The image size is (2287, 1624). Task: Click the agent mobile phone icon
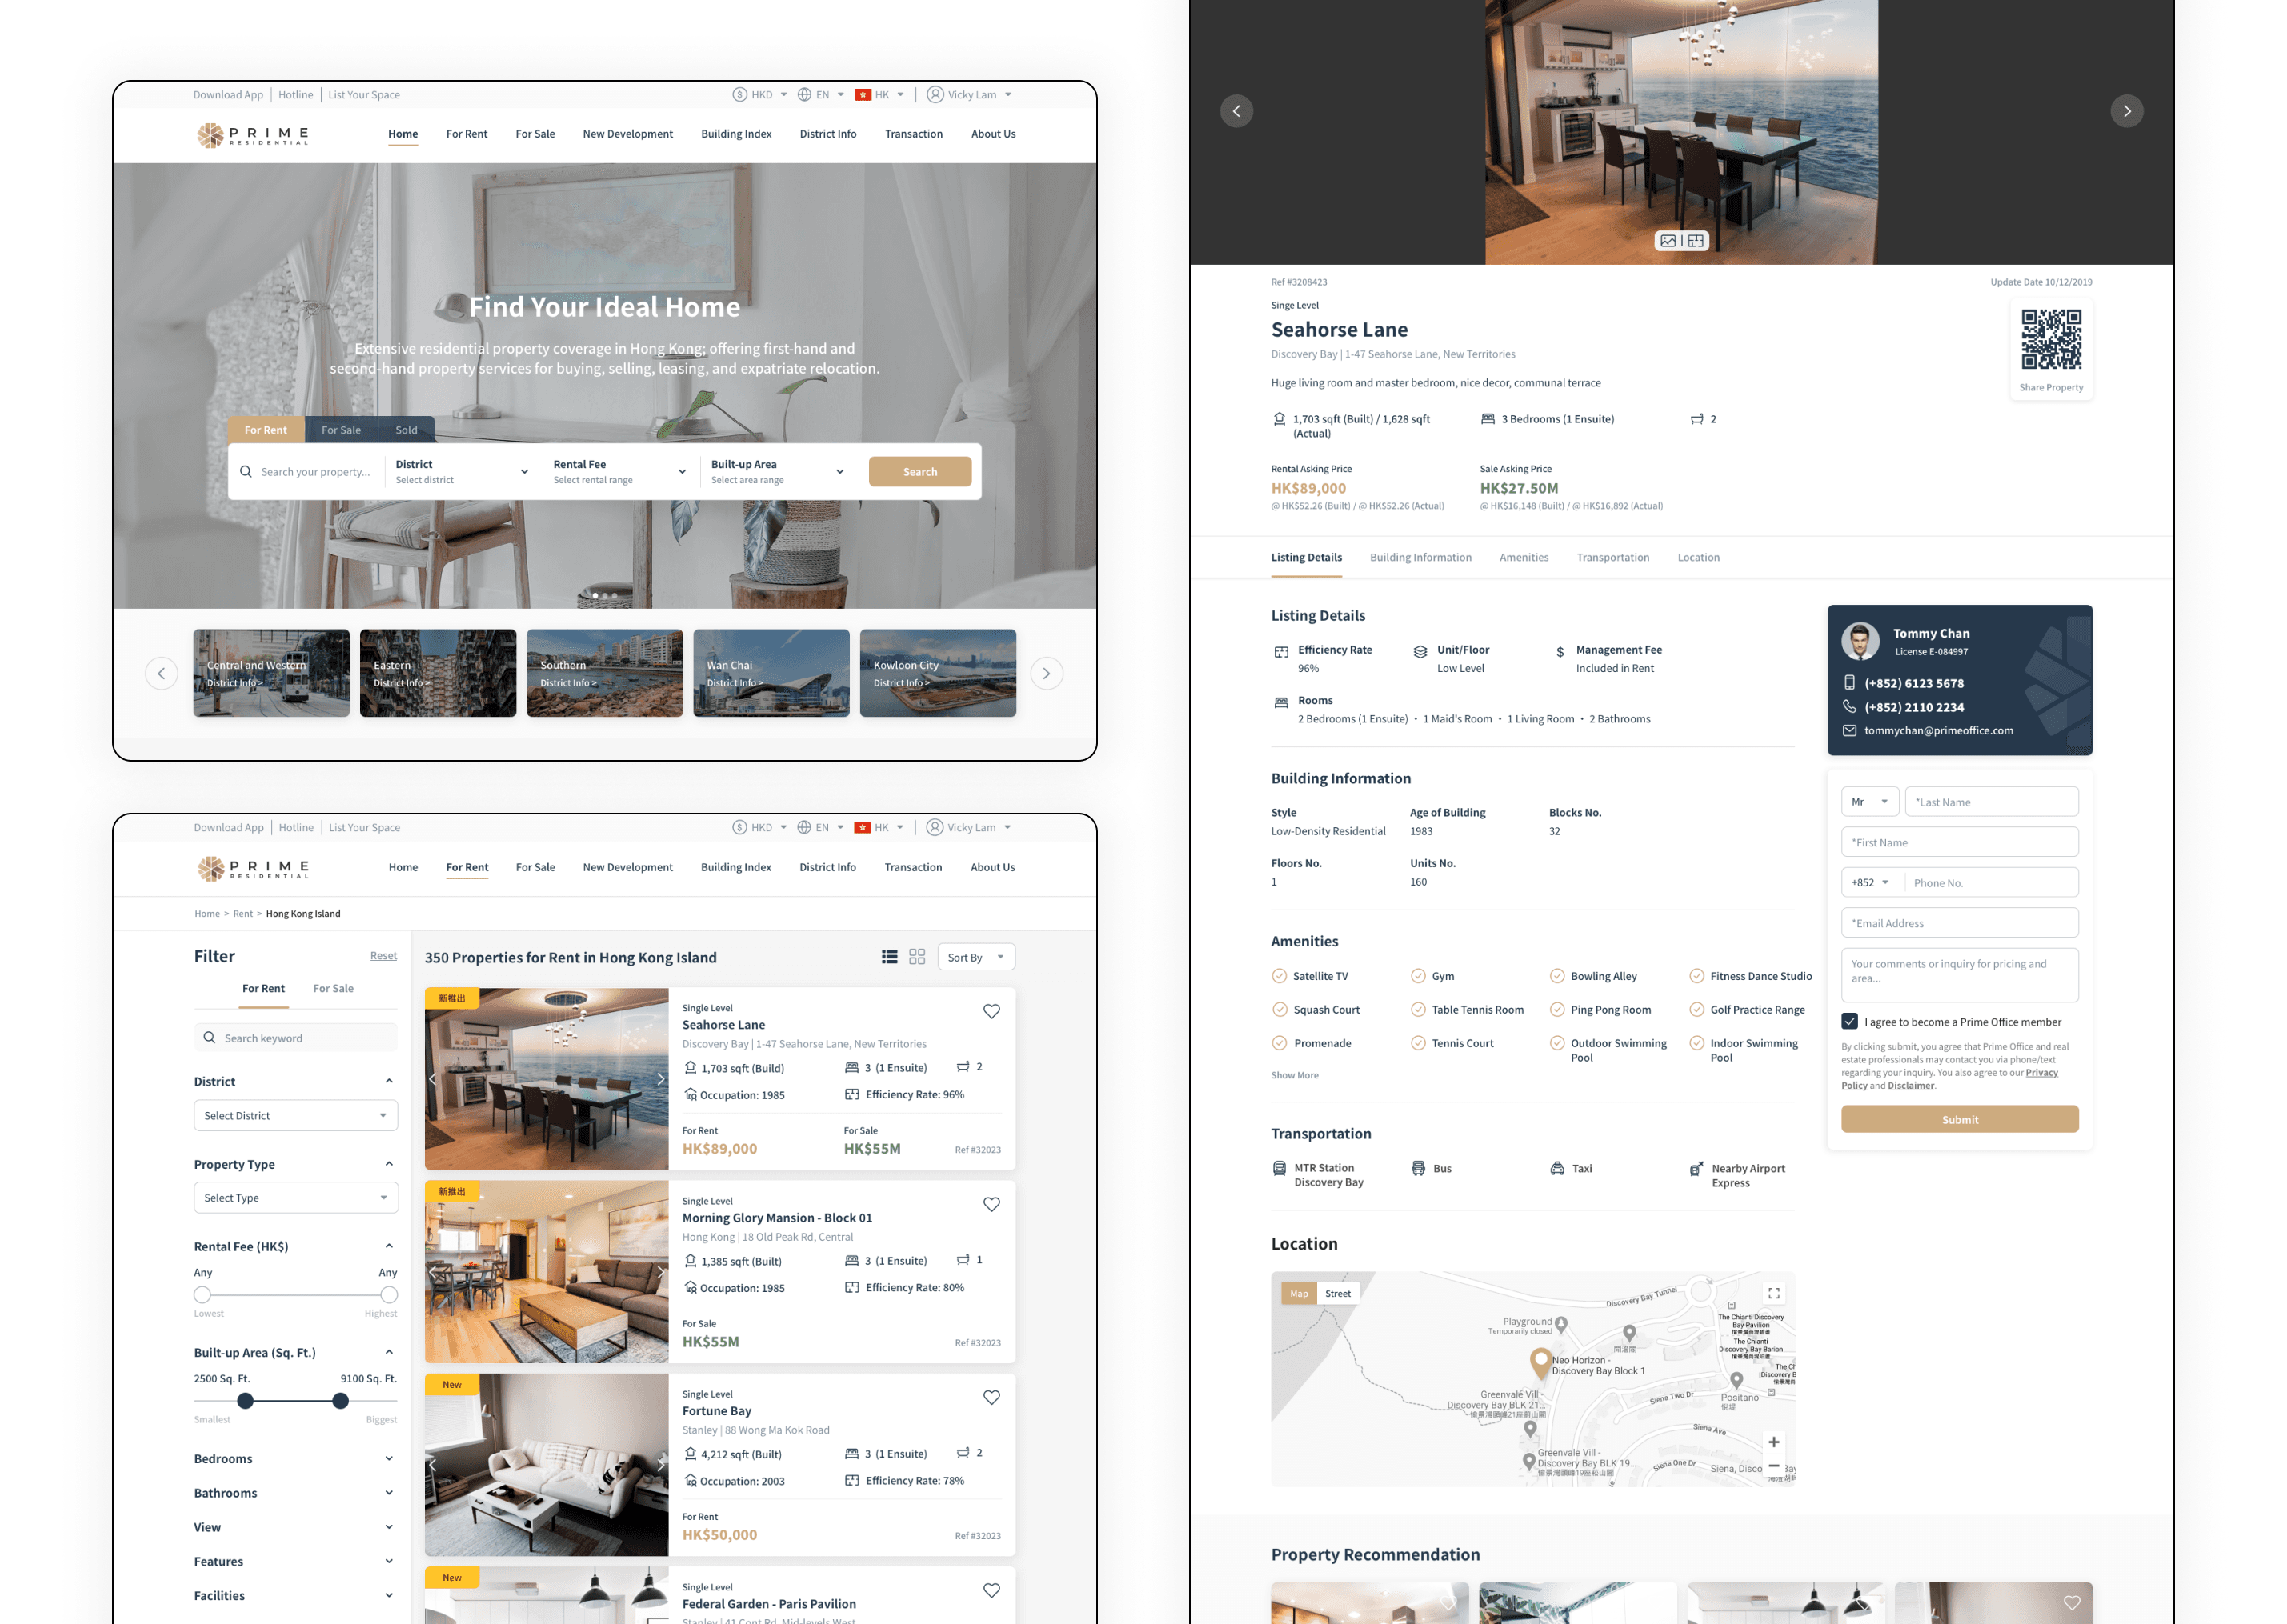click(x=1849, y=683)
